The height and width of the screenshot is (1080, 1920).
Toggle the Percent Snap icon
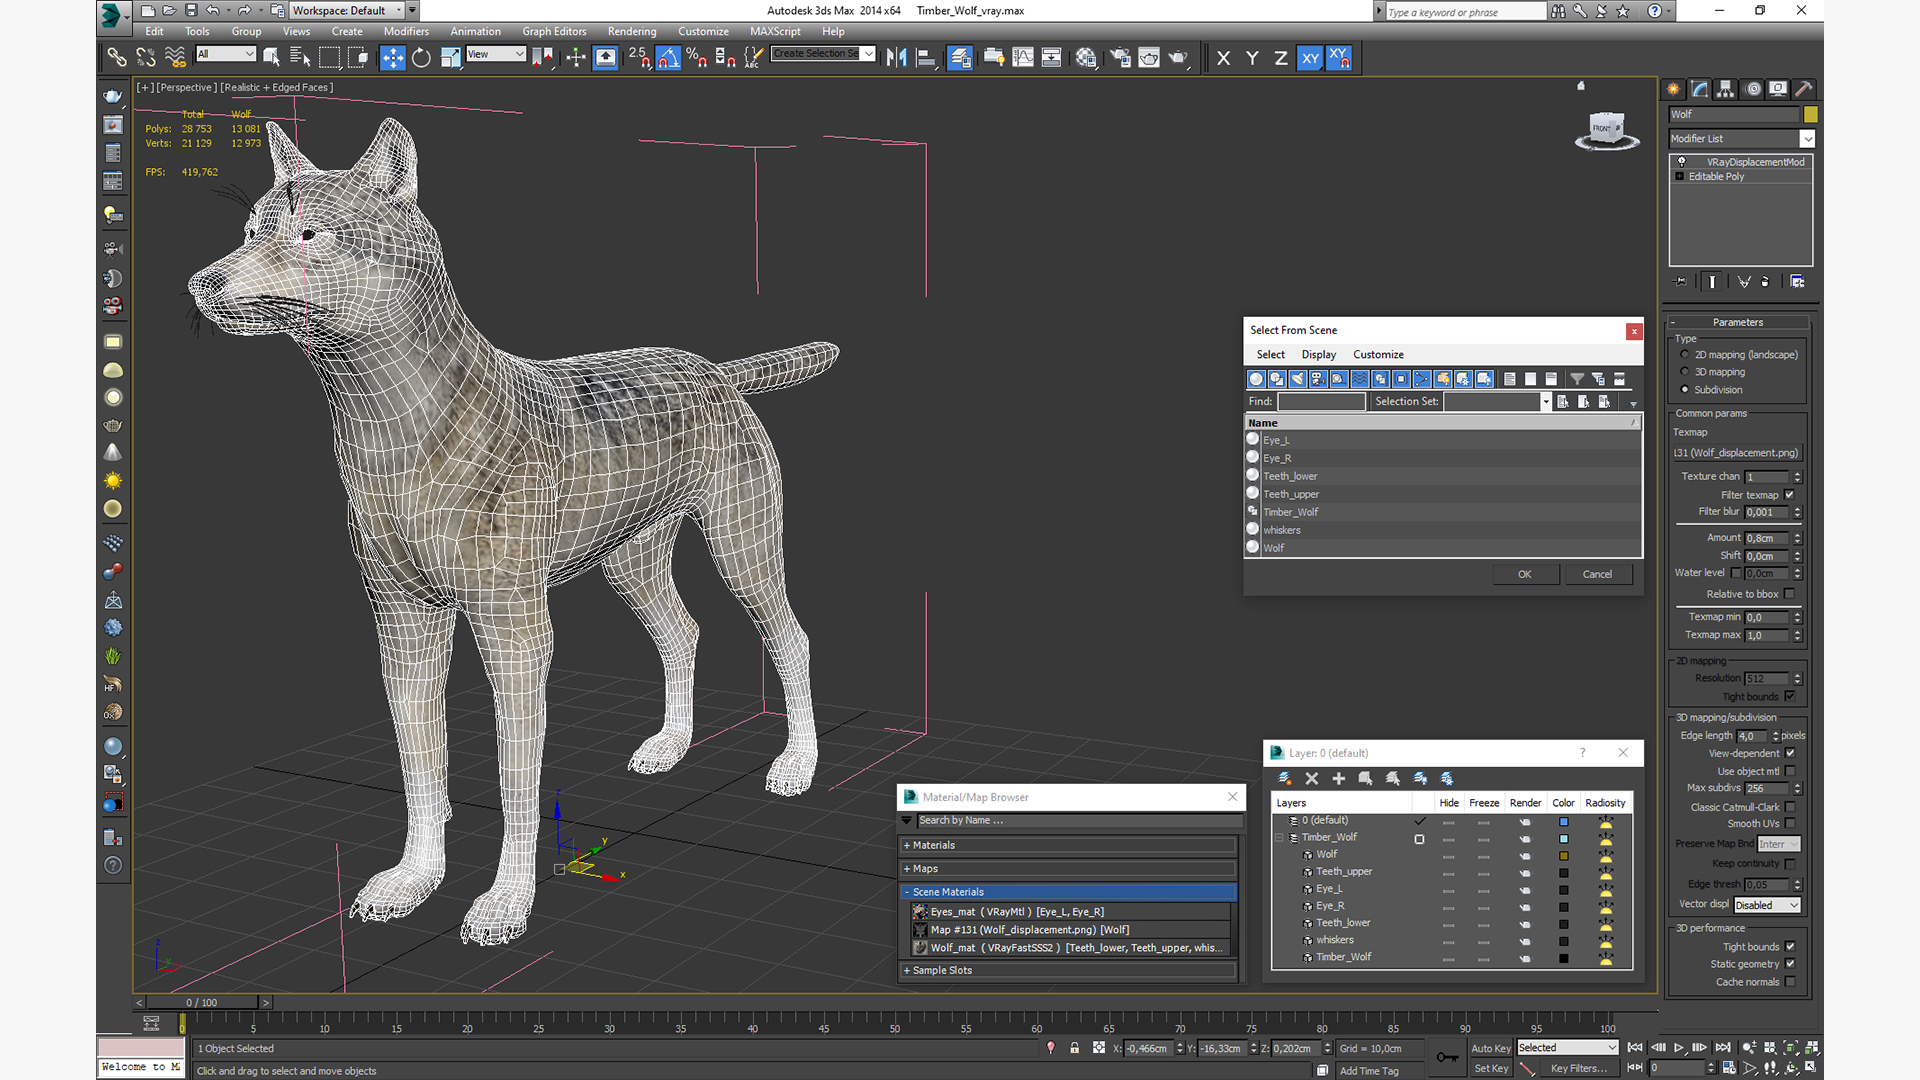697,58
